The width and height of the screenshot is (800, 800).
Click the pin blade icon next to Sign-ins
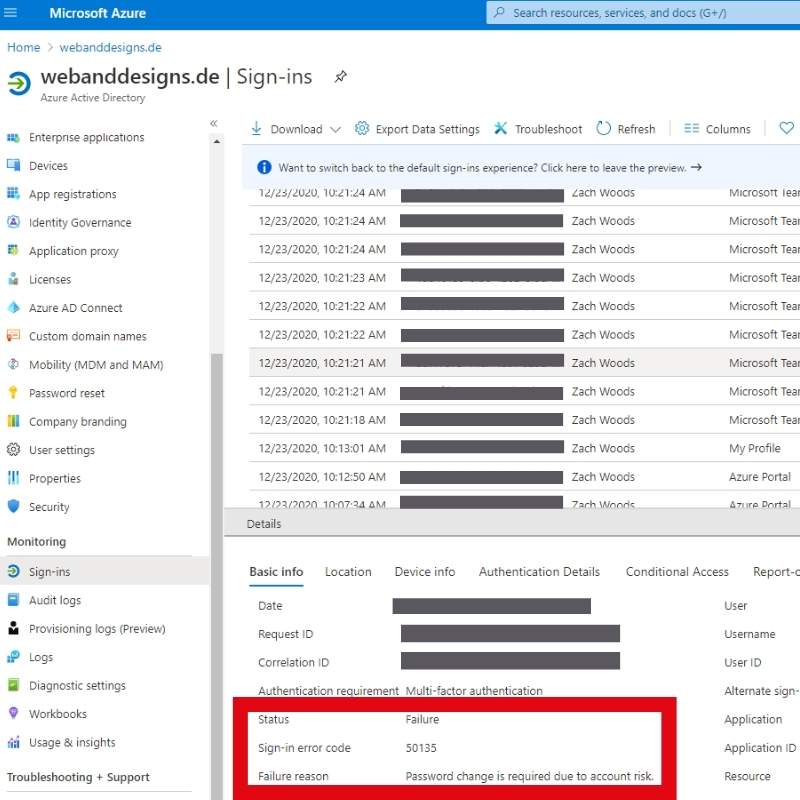click(340, 77)
